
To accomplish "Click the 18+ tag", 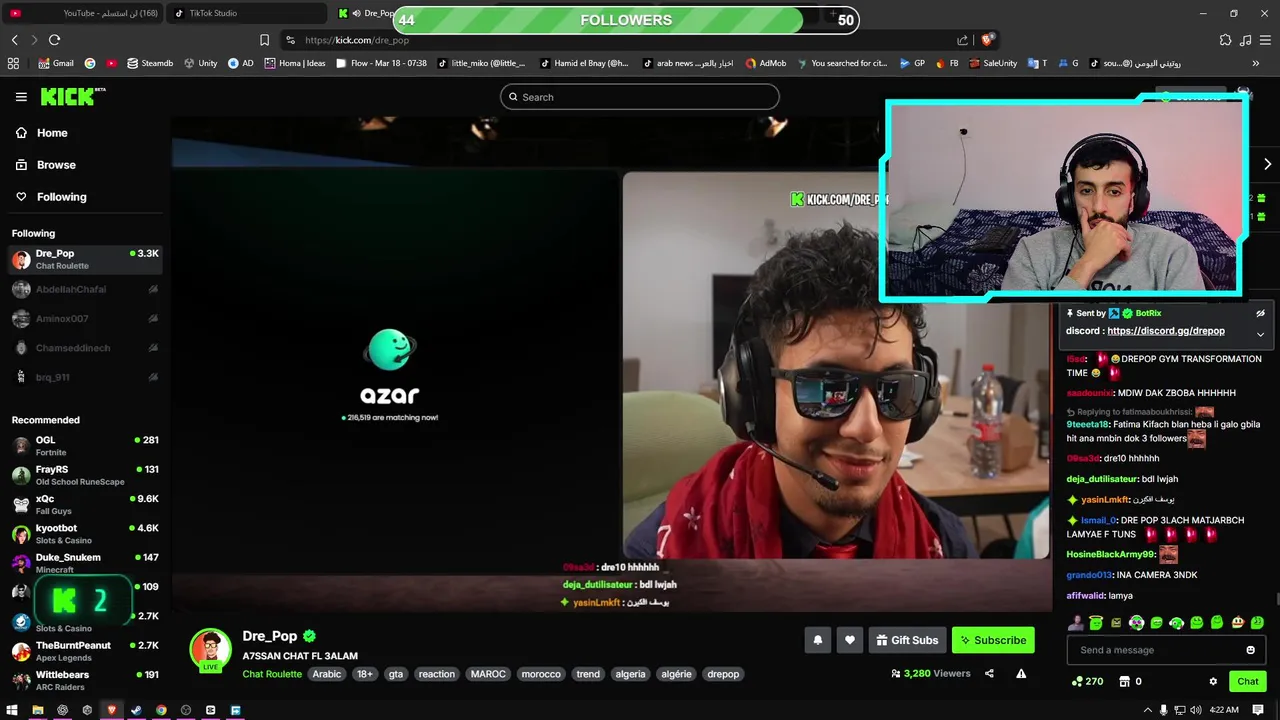I will pyautogui.click(x=365, y=674).
